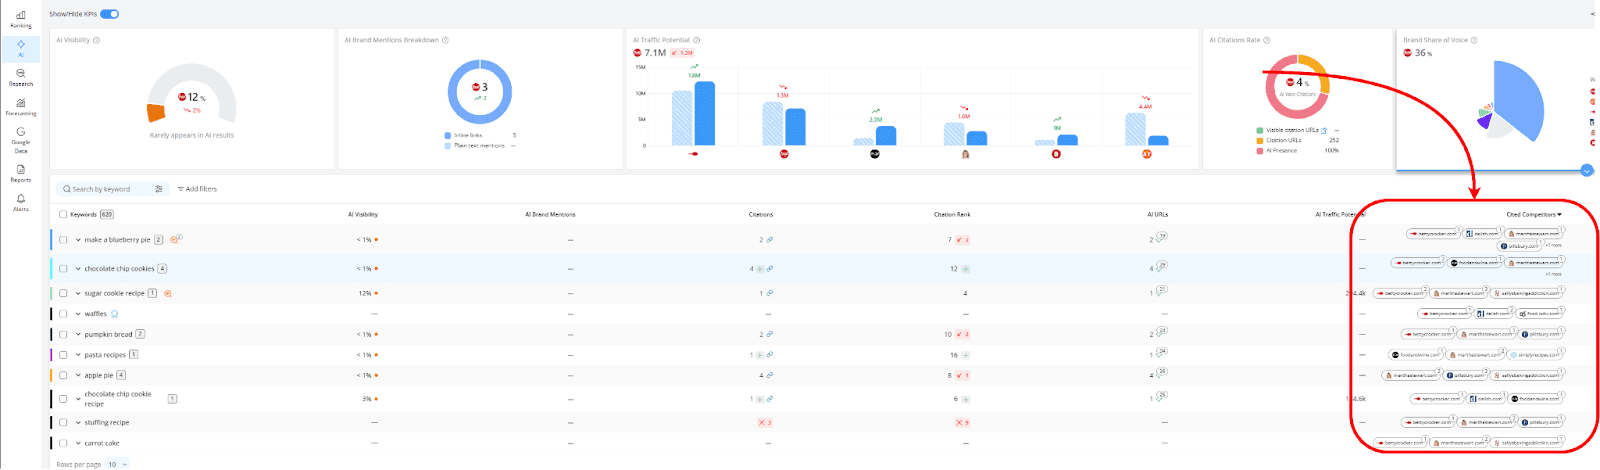Click award badge icon beside waffles

pyautogui.click(x=115, y=314)
